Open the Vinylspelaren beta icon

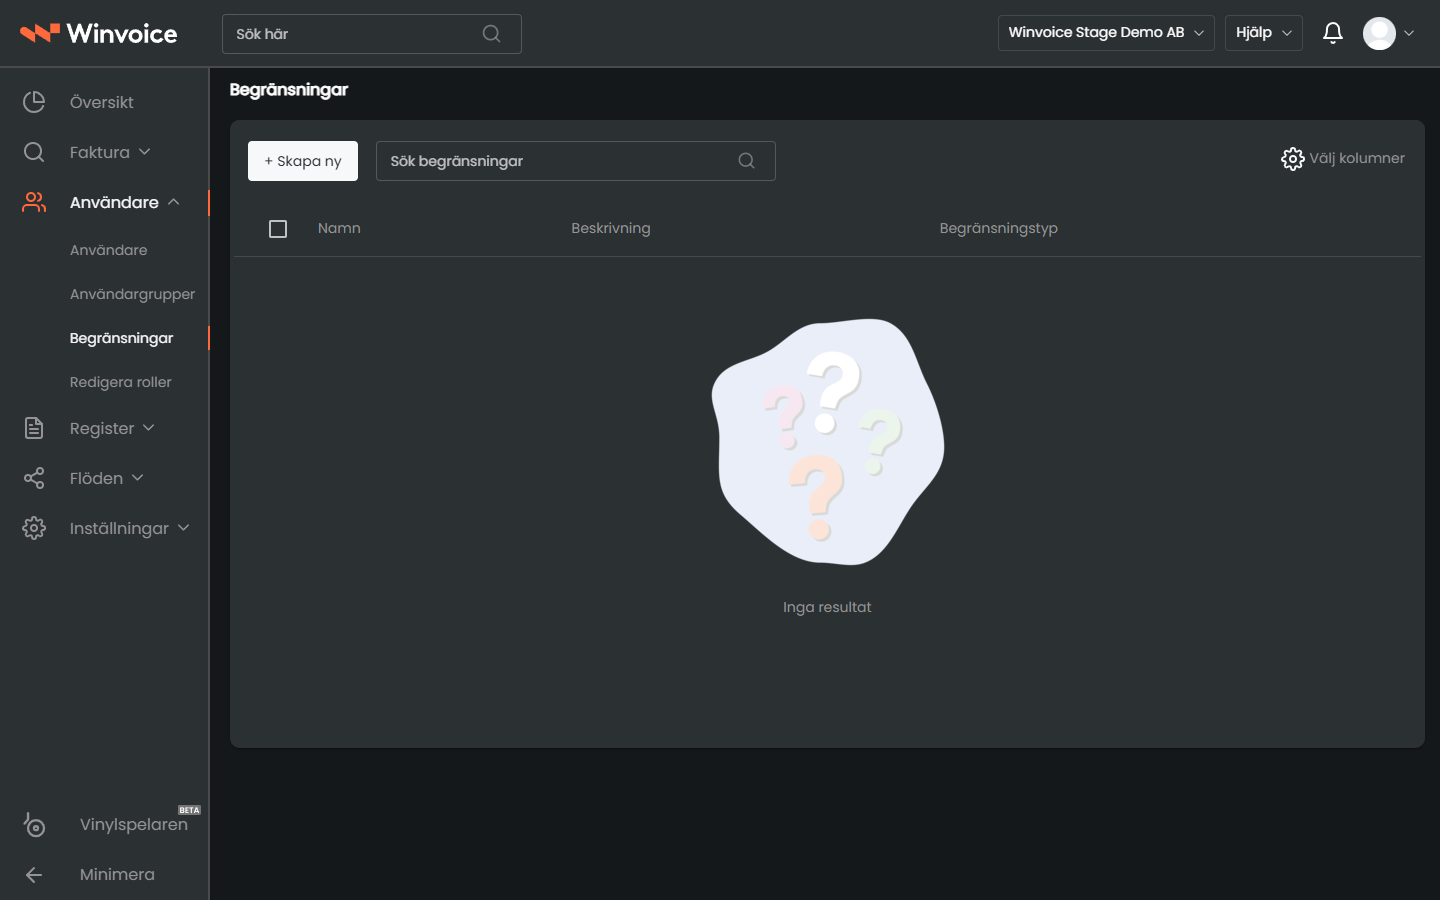pos(34,824)
